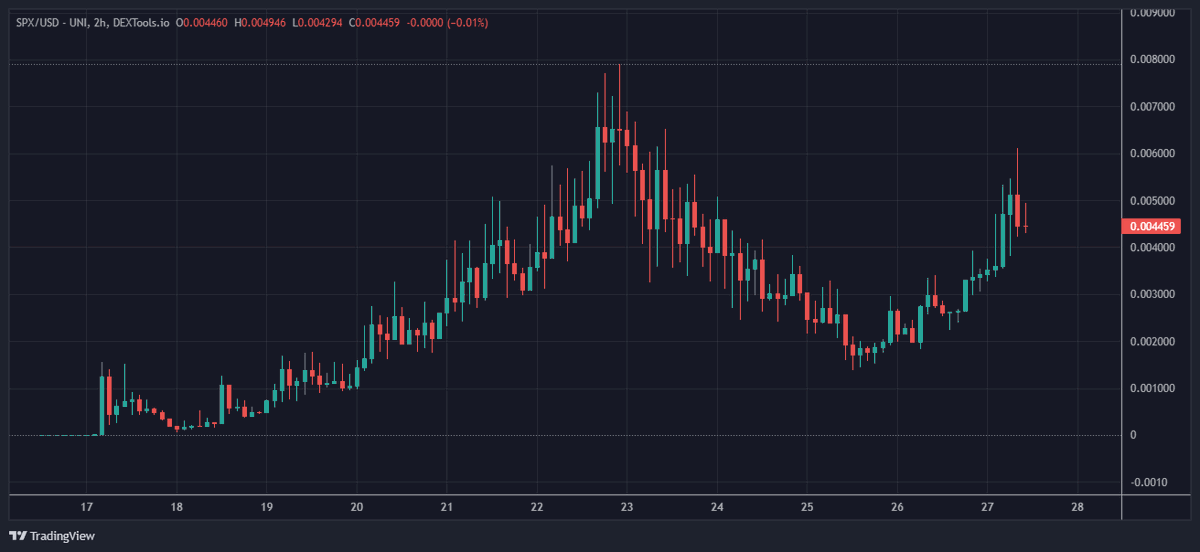Screen dimensions: 1200x552
Task: Select the 0.008000 price axis label
Action: point(1153,59)
